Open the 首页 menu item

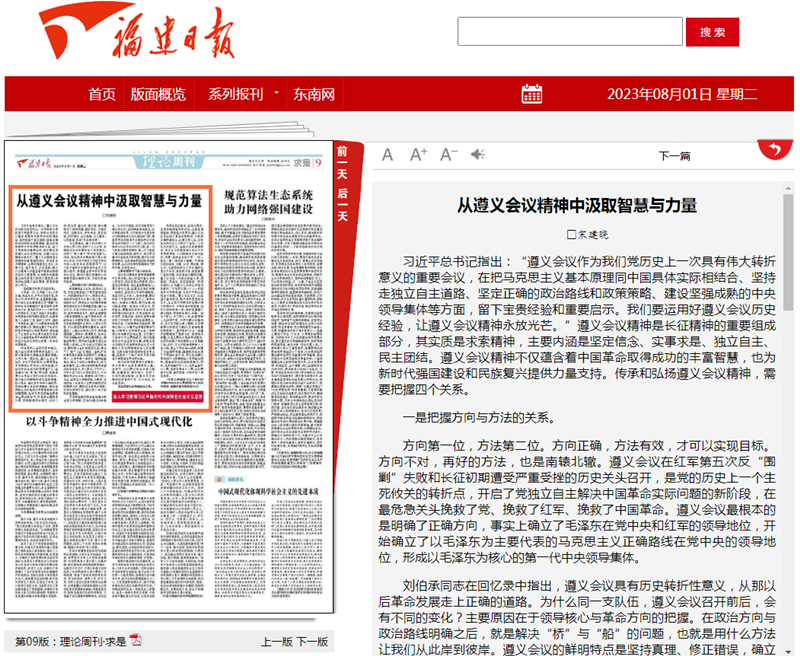click(102, 94)
